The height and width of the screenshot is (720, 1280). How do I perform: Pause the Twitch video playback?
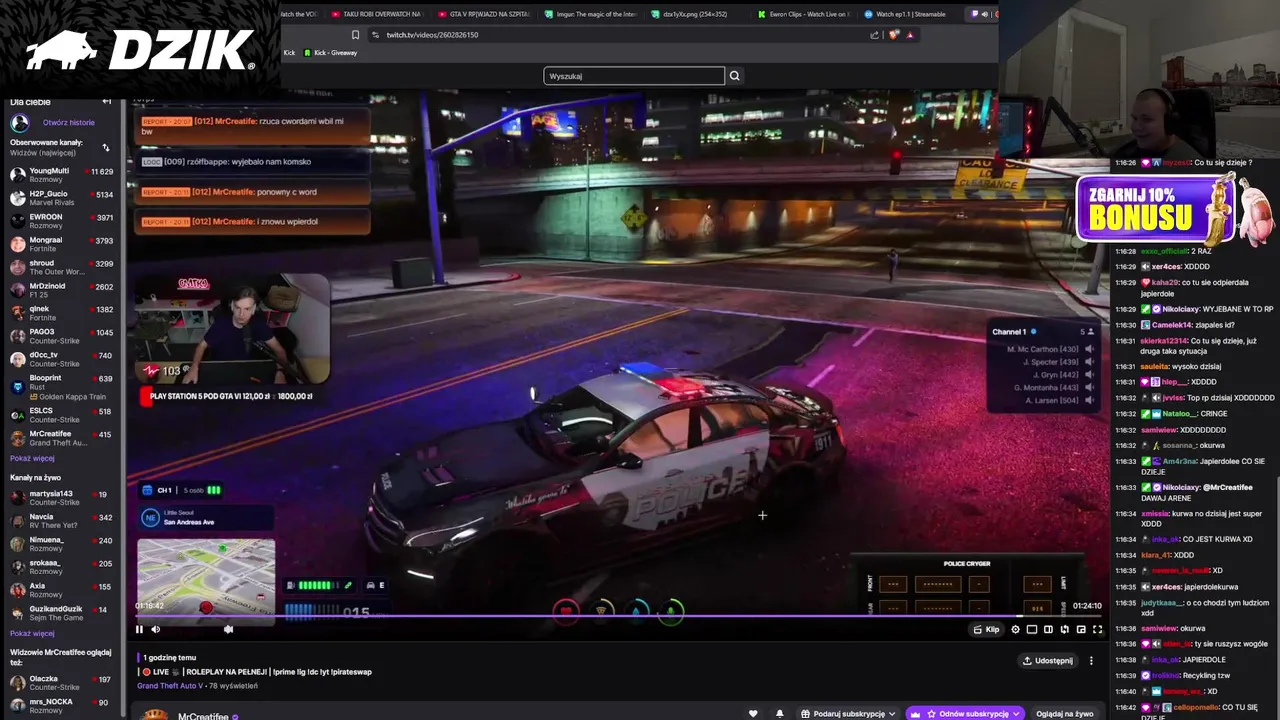[139, 629]
